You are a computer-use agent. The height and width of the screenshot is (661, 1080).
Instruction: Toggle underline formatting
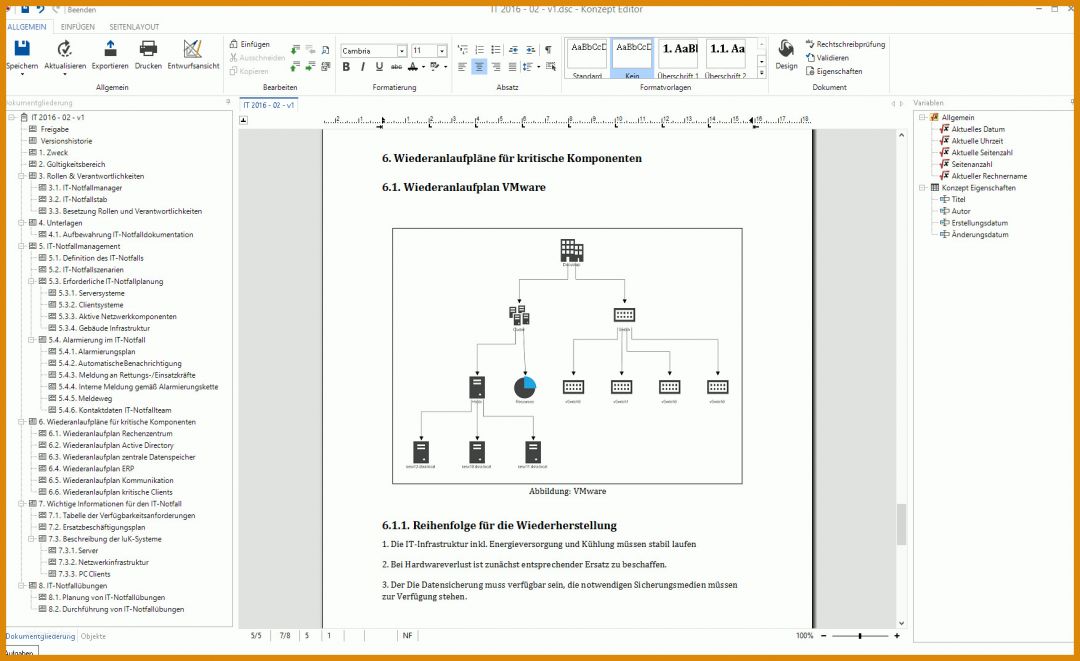pyautogui.click(x=379, y=67)
